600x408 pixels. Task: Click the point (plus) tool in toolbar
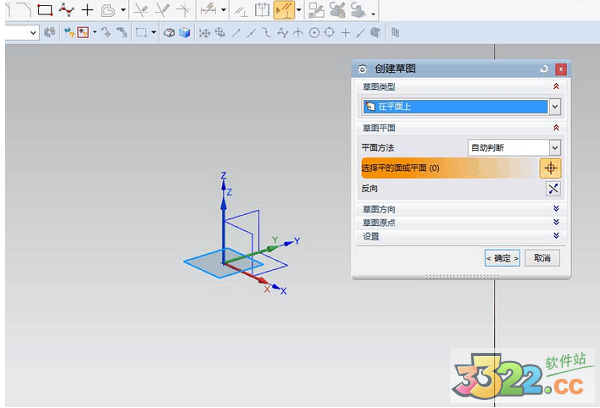87,10
